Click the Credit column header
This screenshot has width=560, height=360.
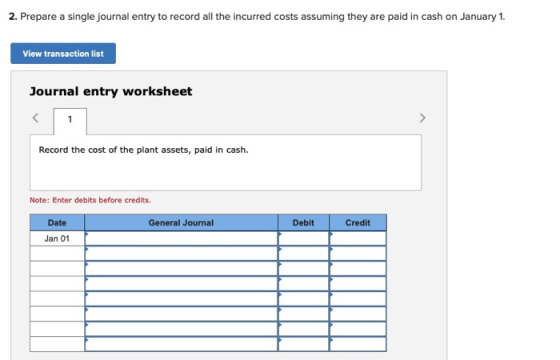coord(358,223)
